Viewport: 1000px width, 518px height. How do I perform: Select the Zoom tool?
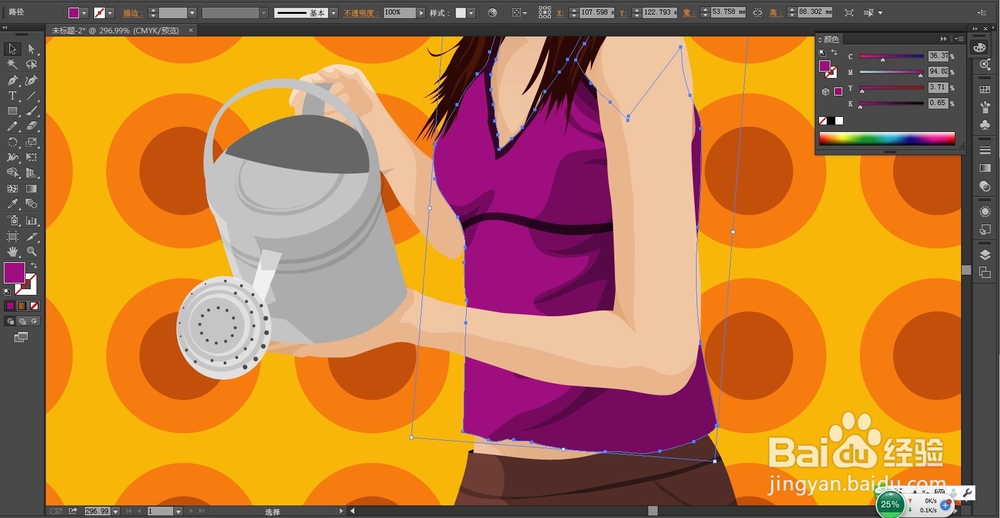click(x=31, y=251)
